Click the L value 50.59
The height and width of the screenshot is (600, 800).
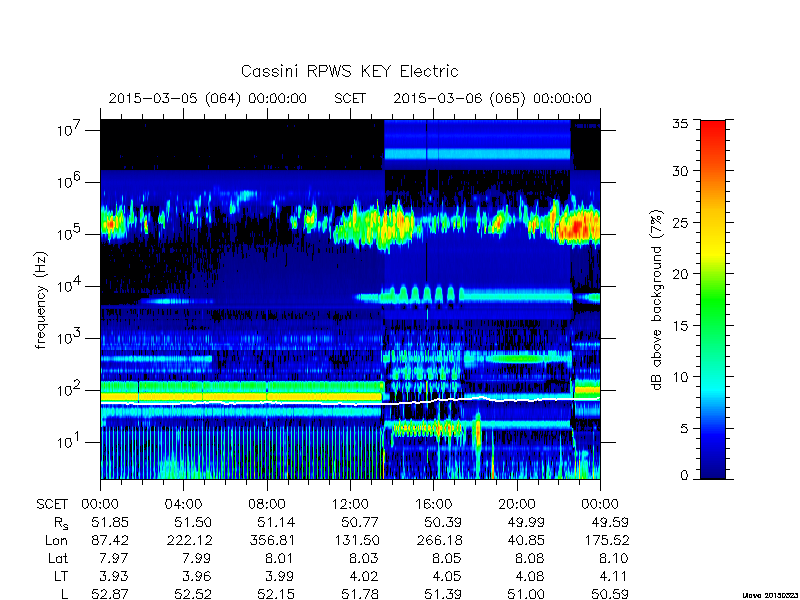click(610, 594)
